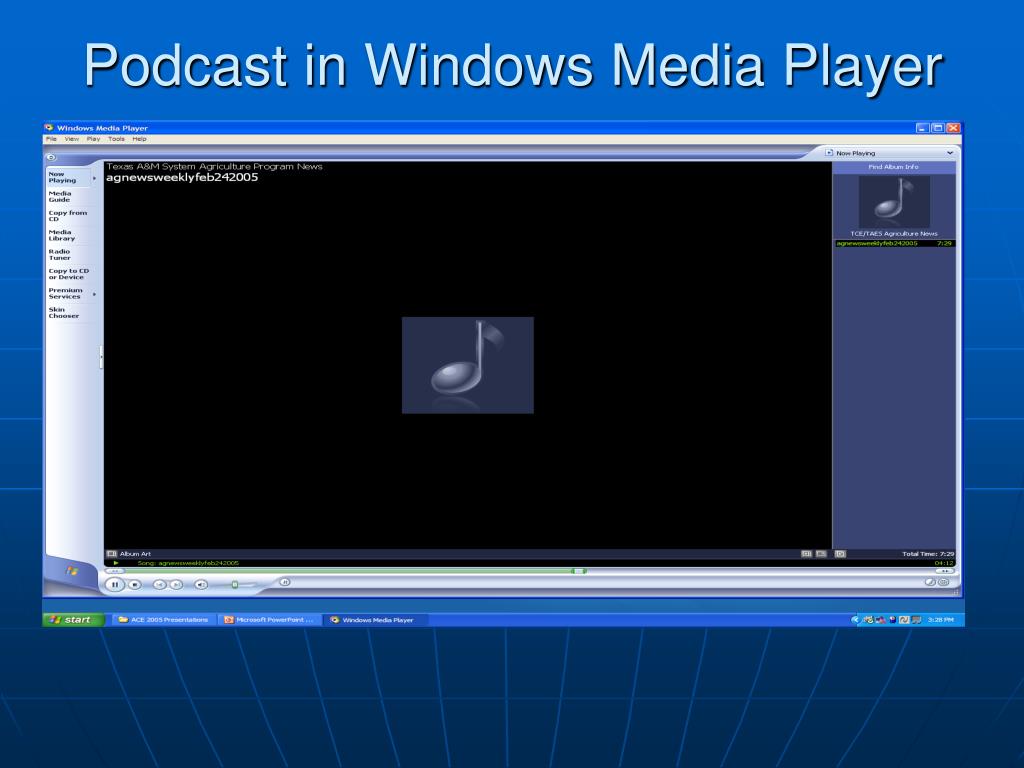This screenshot has width=1024, height=768.
Task: Open the Premium Services tab
Action: pos(68,293)
